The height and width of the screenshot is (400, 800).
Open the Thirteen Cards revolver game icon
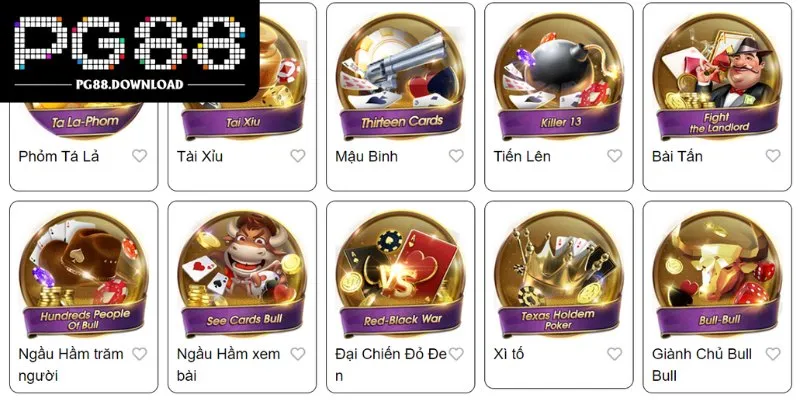coord(401,75)
